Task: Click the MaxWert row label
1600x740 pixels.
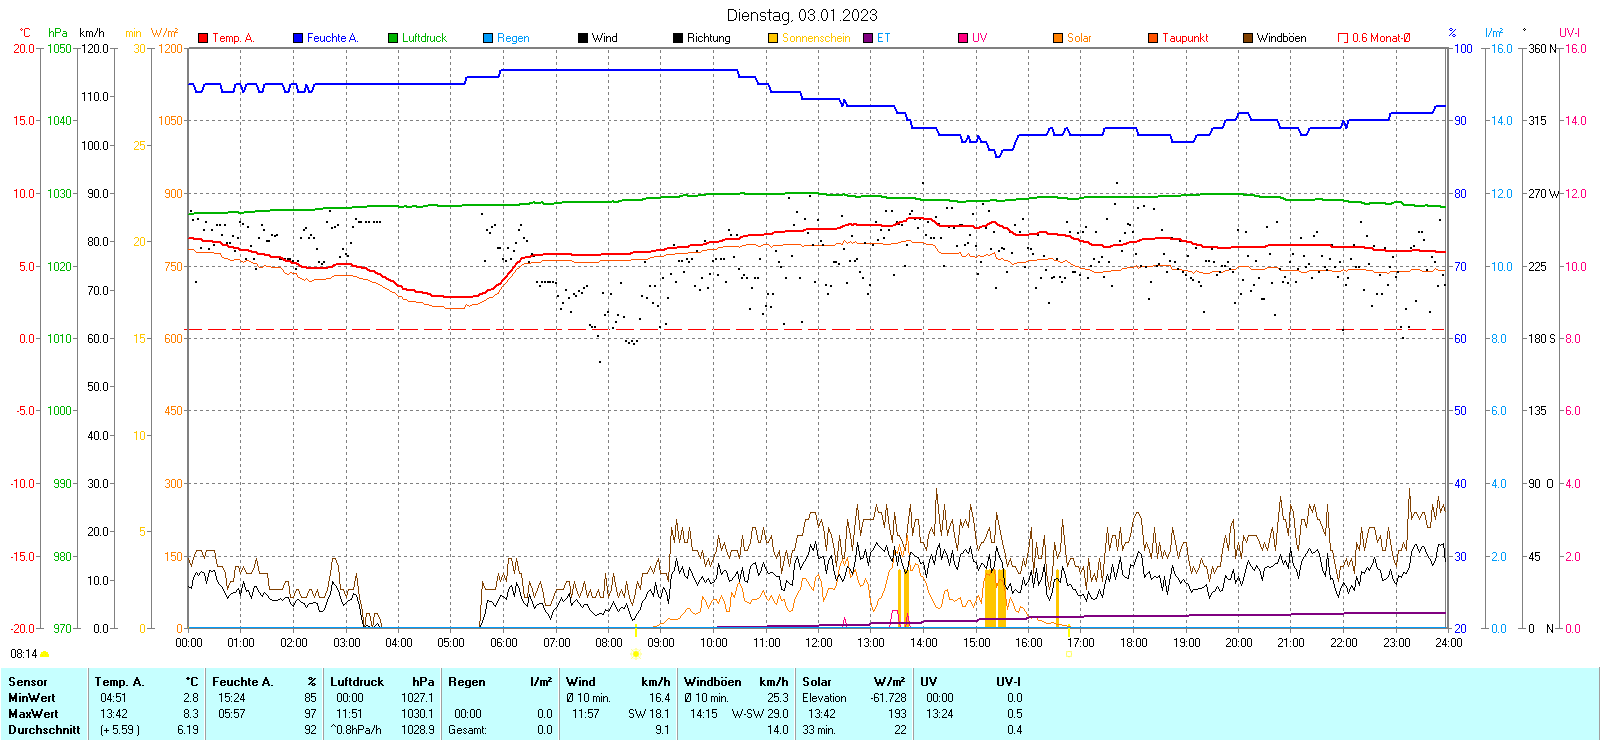Action: pyautogui.click(x=33, y=714)
